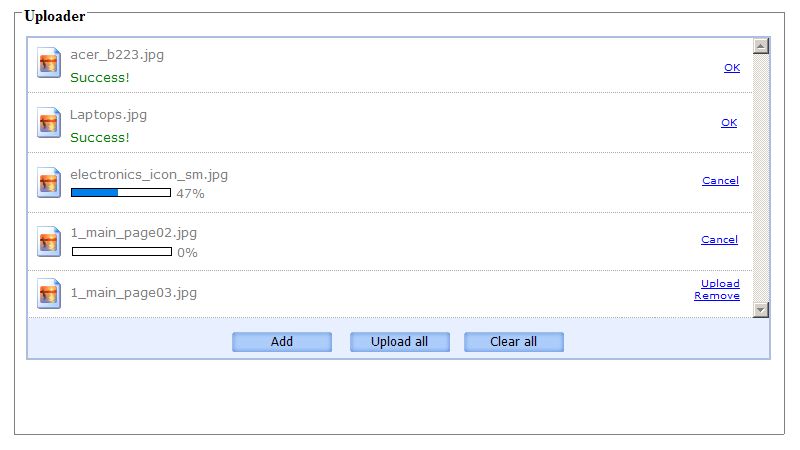
Task: Click the vertical scrollbar track
Action: point(761,178)
